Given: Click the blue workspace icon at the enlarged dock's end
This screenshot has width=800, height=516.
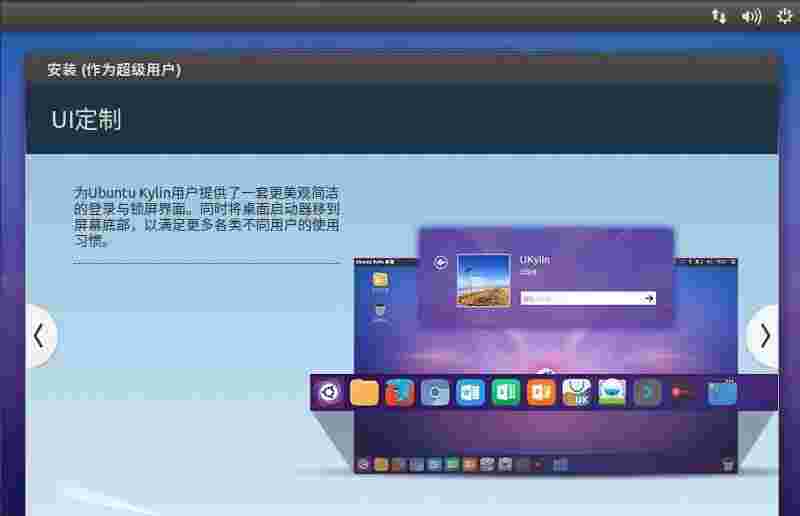Looking at the screenshot, I should click(x=722, y=392).
